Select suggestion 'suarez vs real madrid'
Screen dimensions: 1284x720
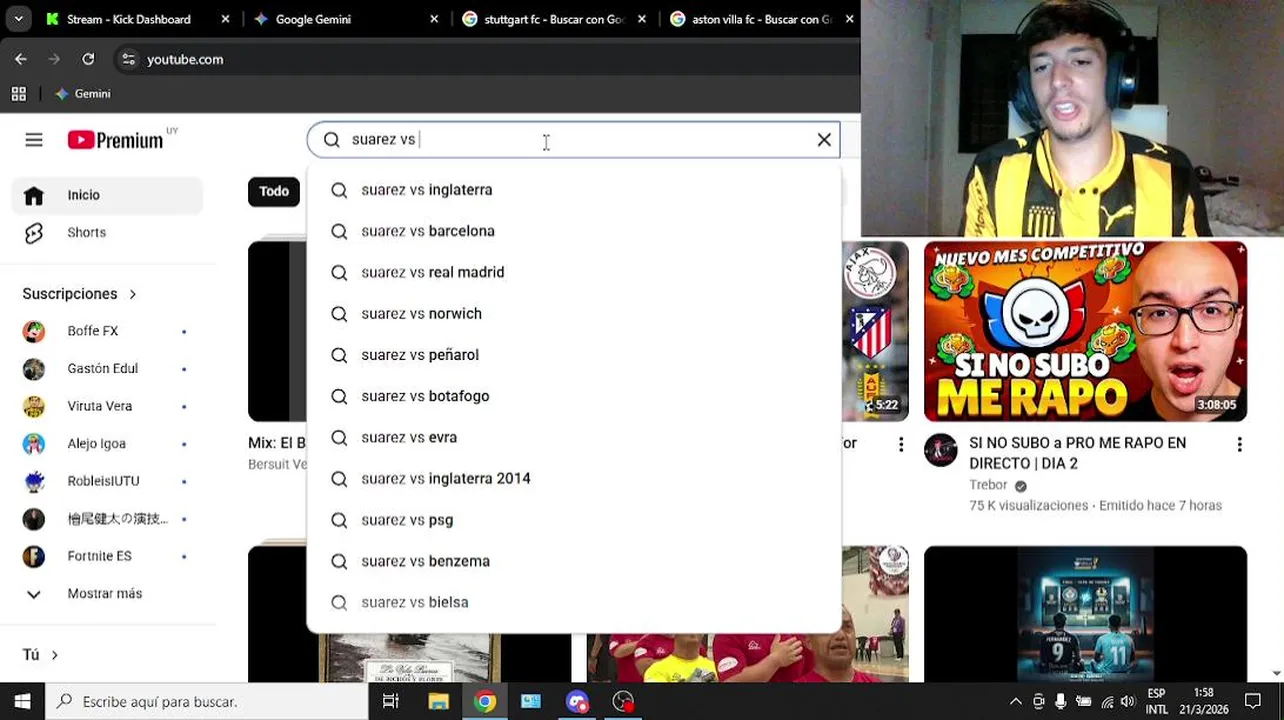click(x=573, y=272)
